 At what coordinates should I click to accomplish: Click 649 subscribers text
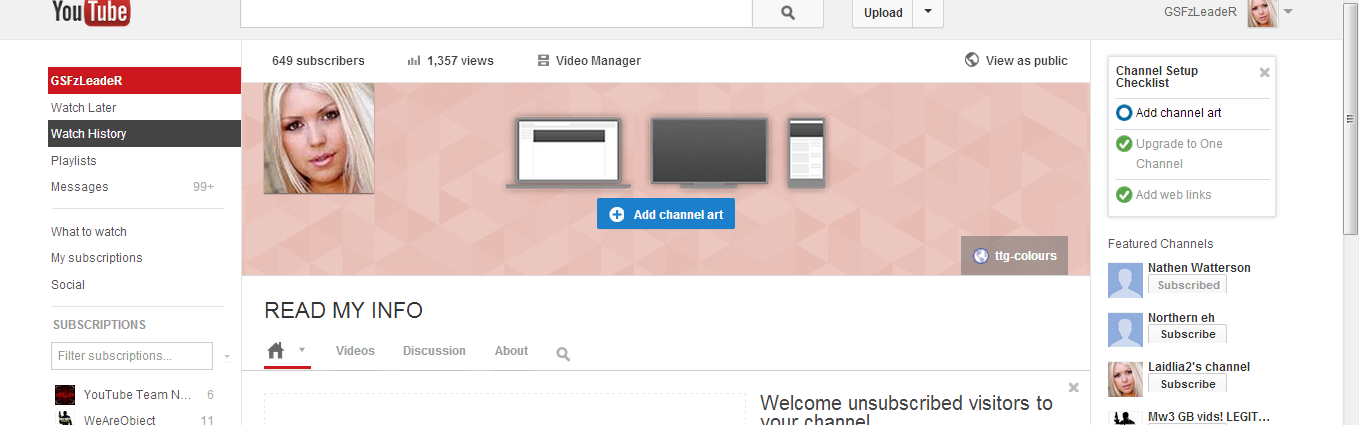click(x=318, y=61)
